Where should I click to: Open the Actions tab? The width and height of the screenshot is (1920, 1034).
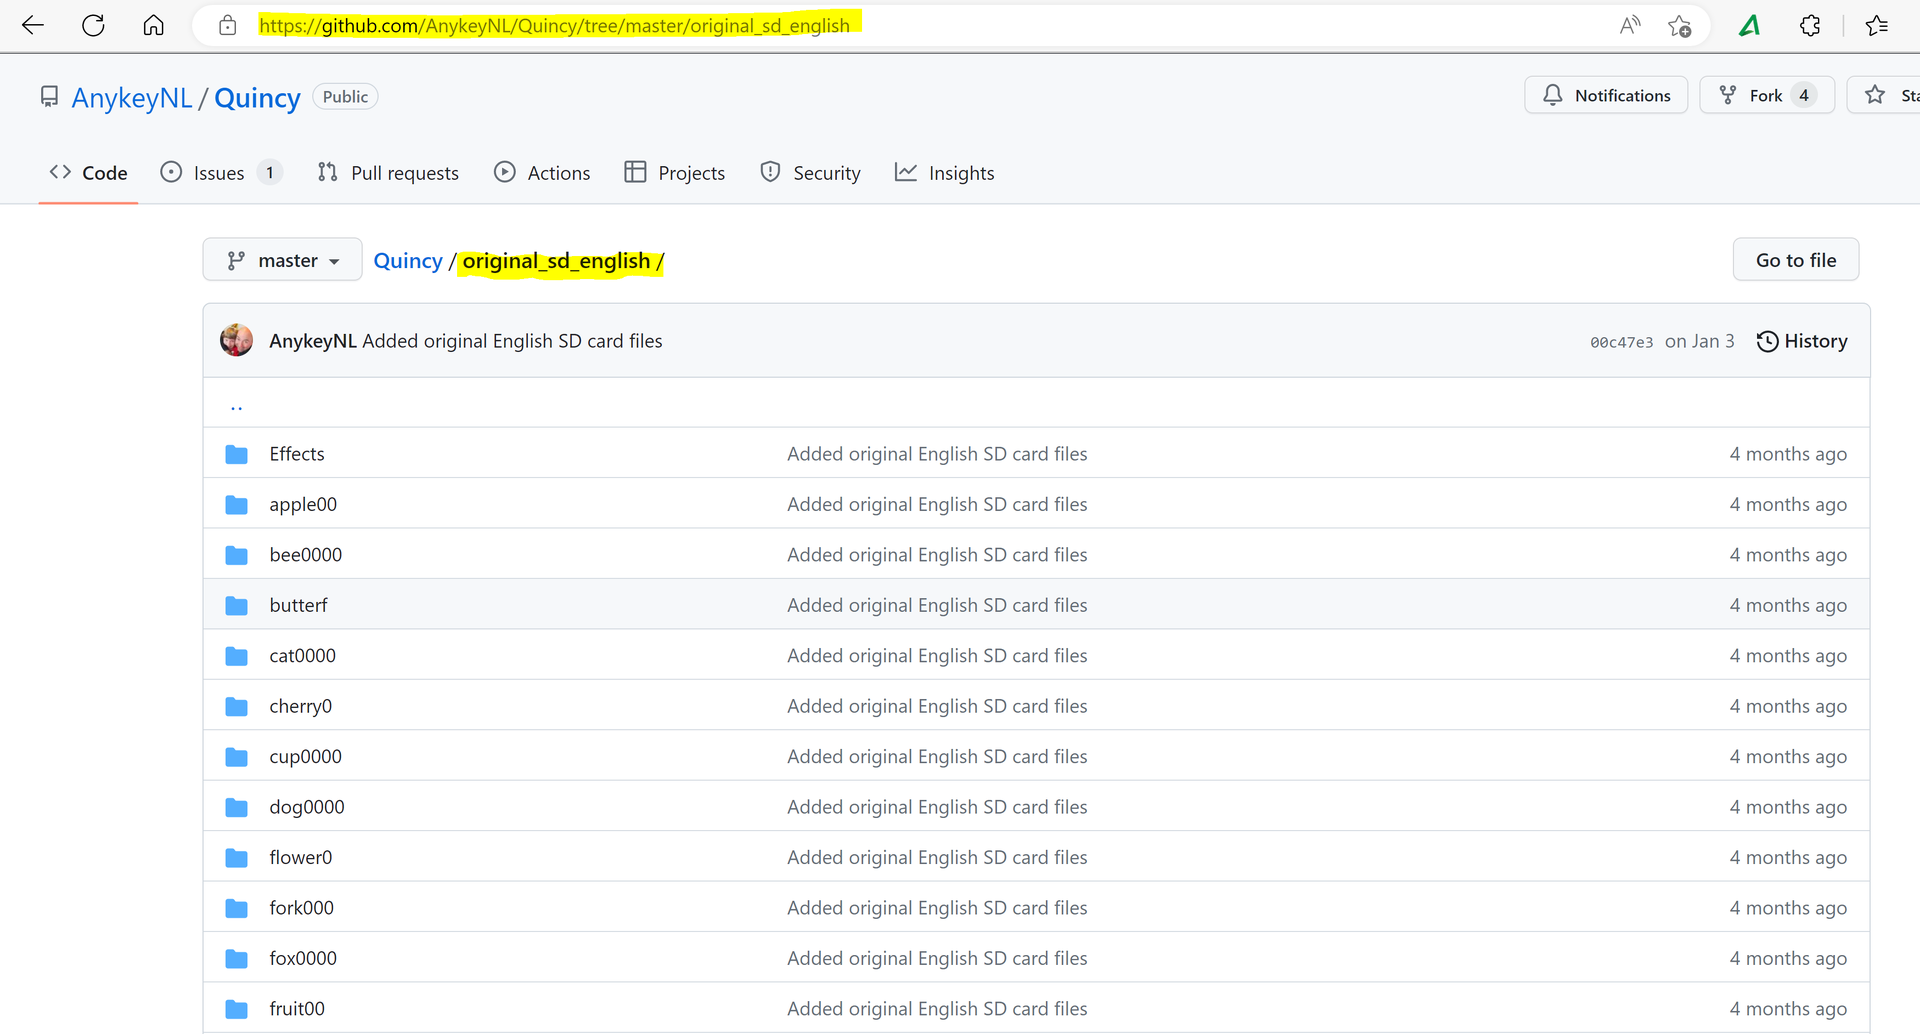point(542,173)
